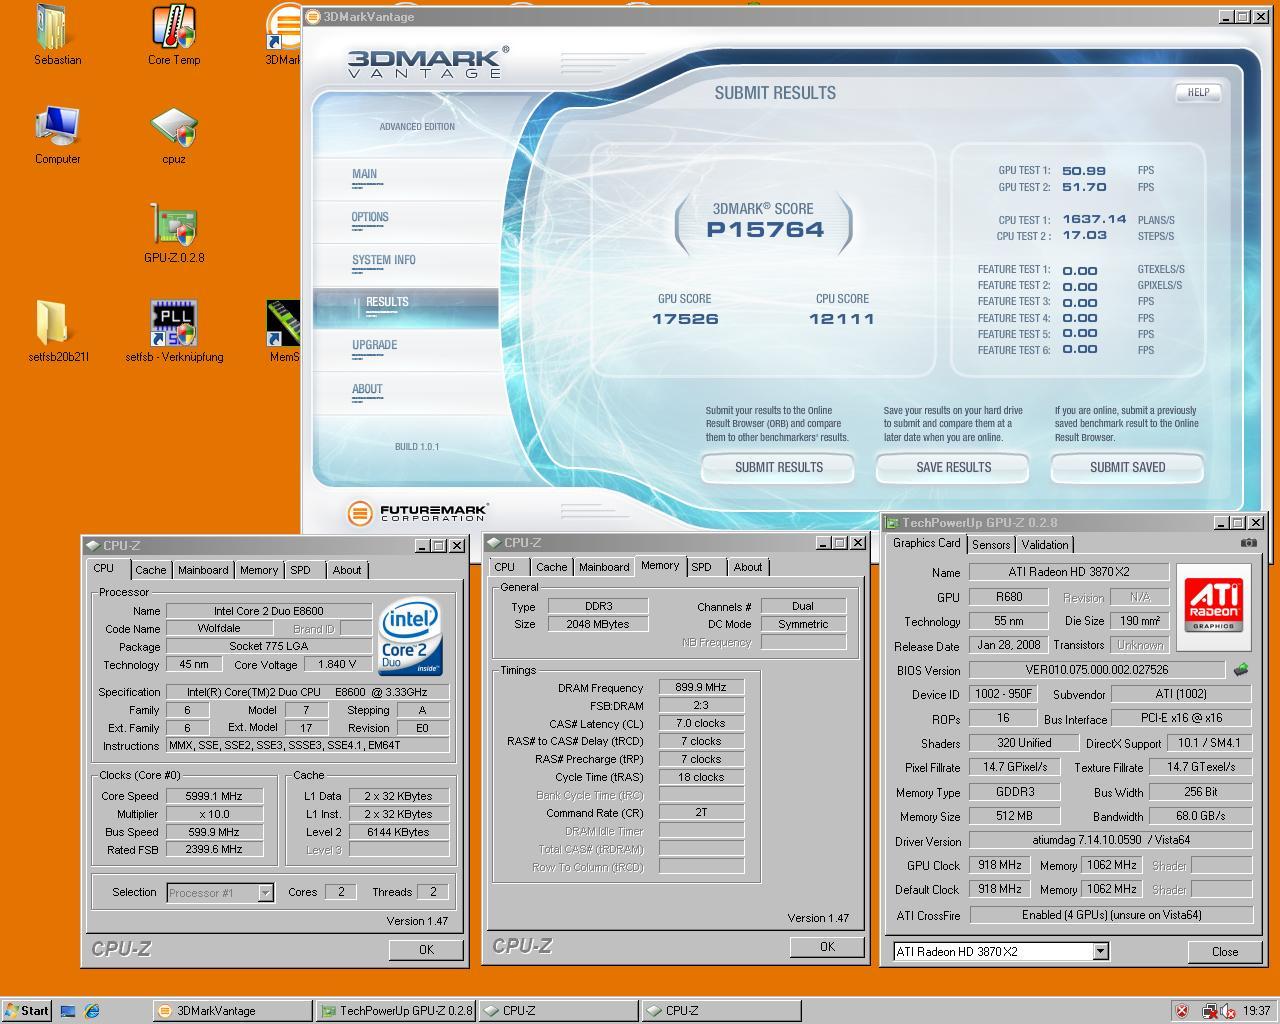Click OK in the left CPU-Z window
1280x1024 pixels.
426,949
